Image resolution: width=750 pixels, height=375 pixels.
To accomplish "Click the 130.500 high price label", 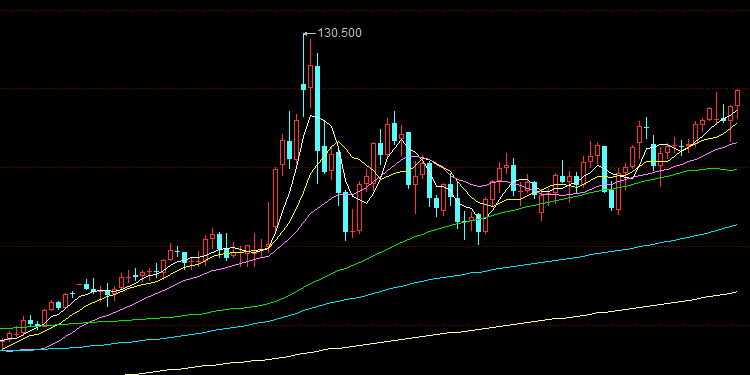I will [340, 33].
